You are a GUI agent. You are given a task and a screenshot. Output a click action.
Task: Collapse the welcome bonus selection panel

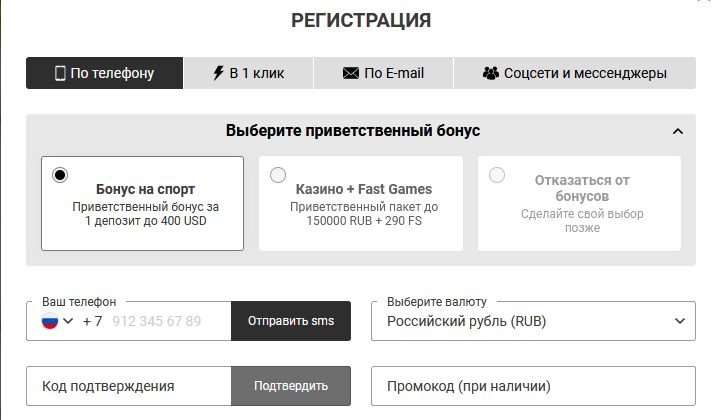point(678,131)
